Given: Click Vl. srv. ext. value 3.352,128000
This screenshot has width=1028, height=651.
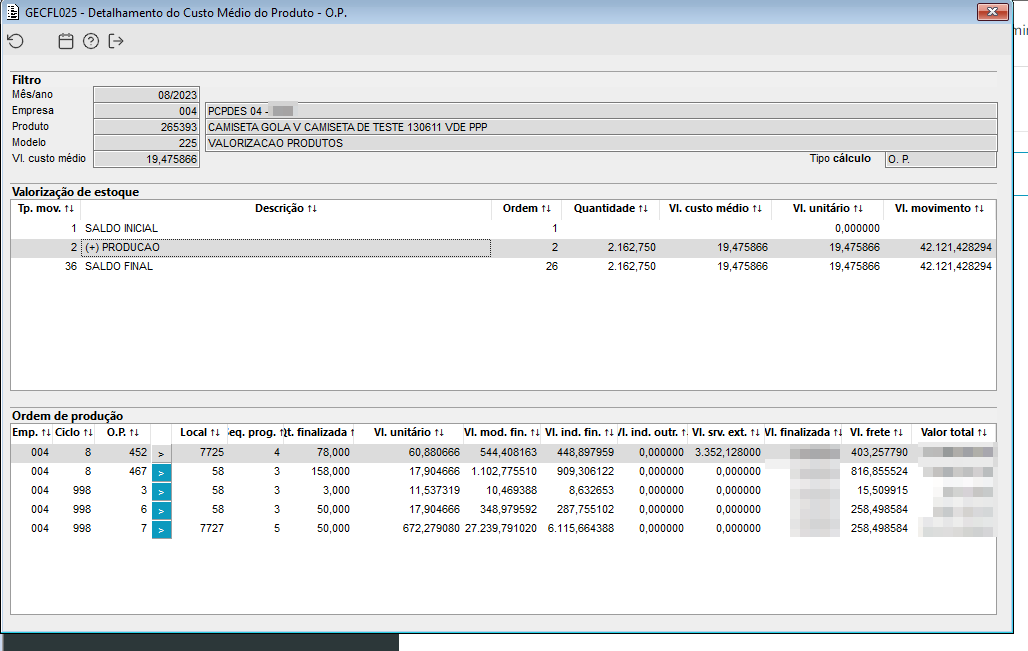Looking at the screenshot, I should pos(728,452).
